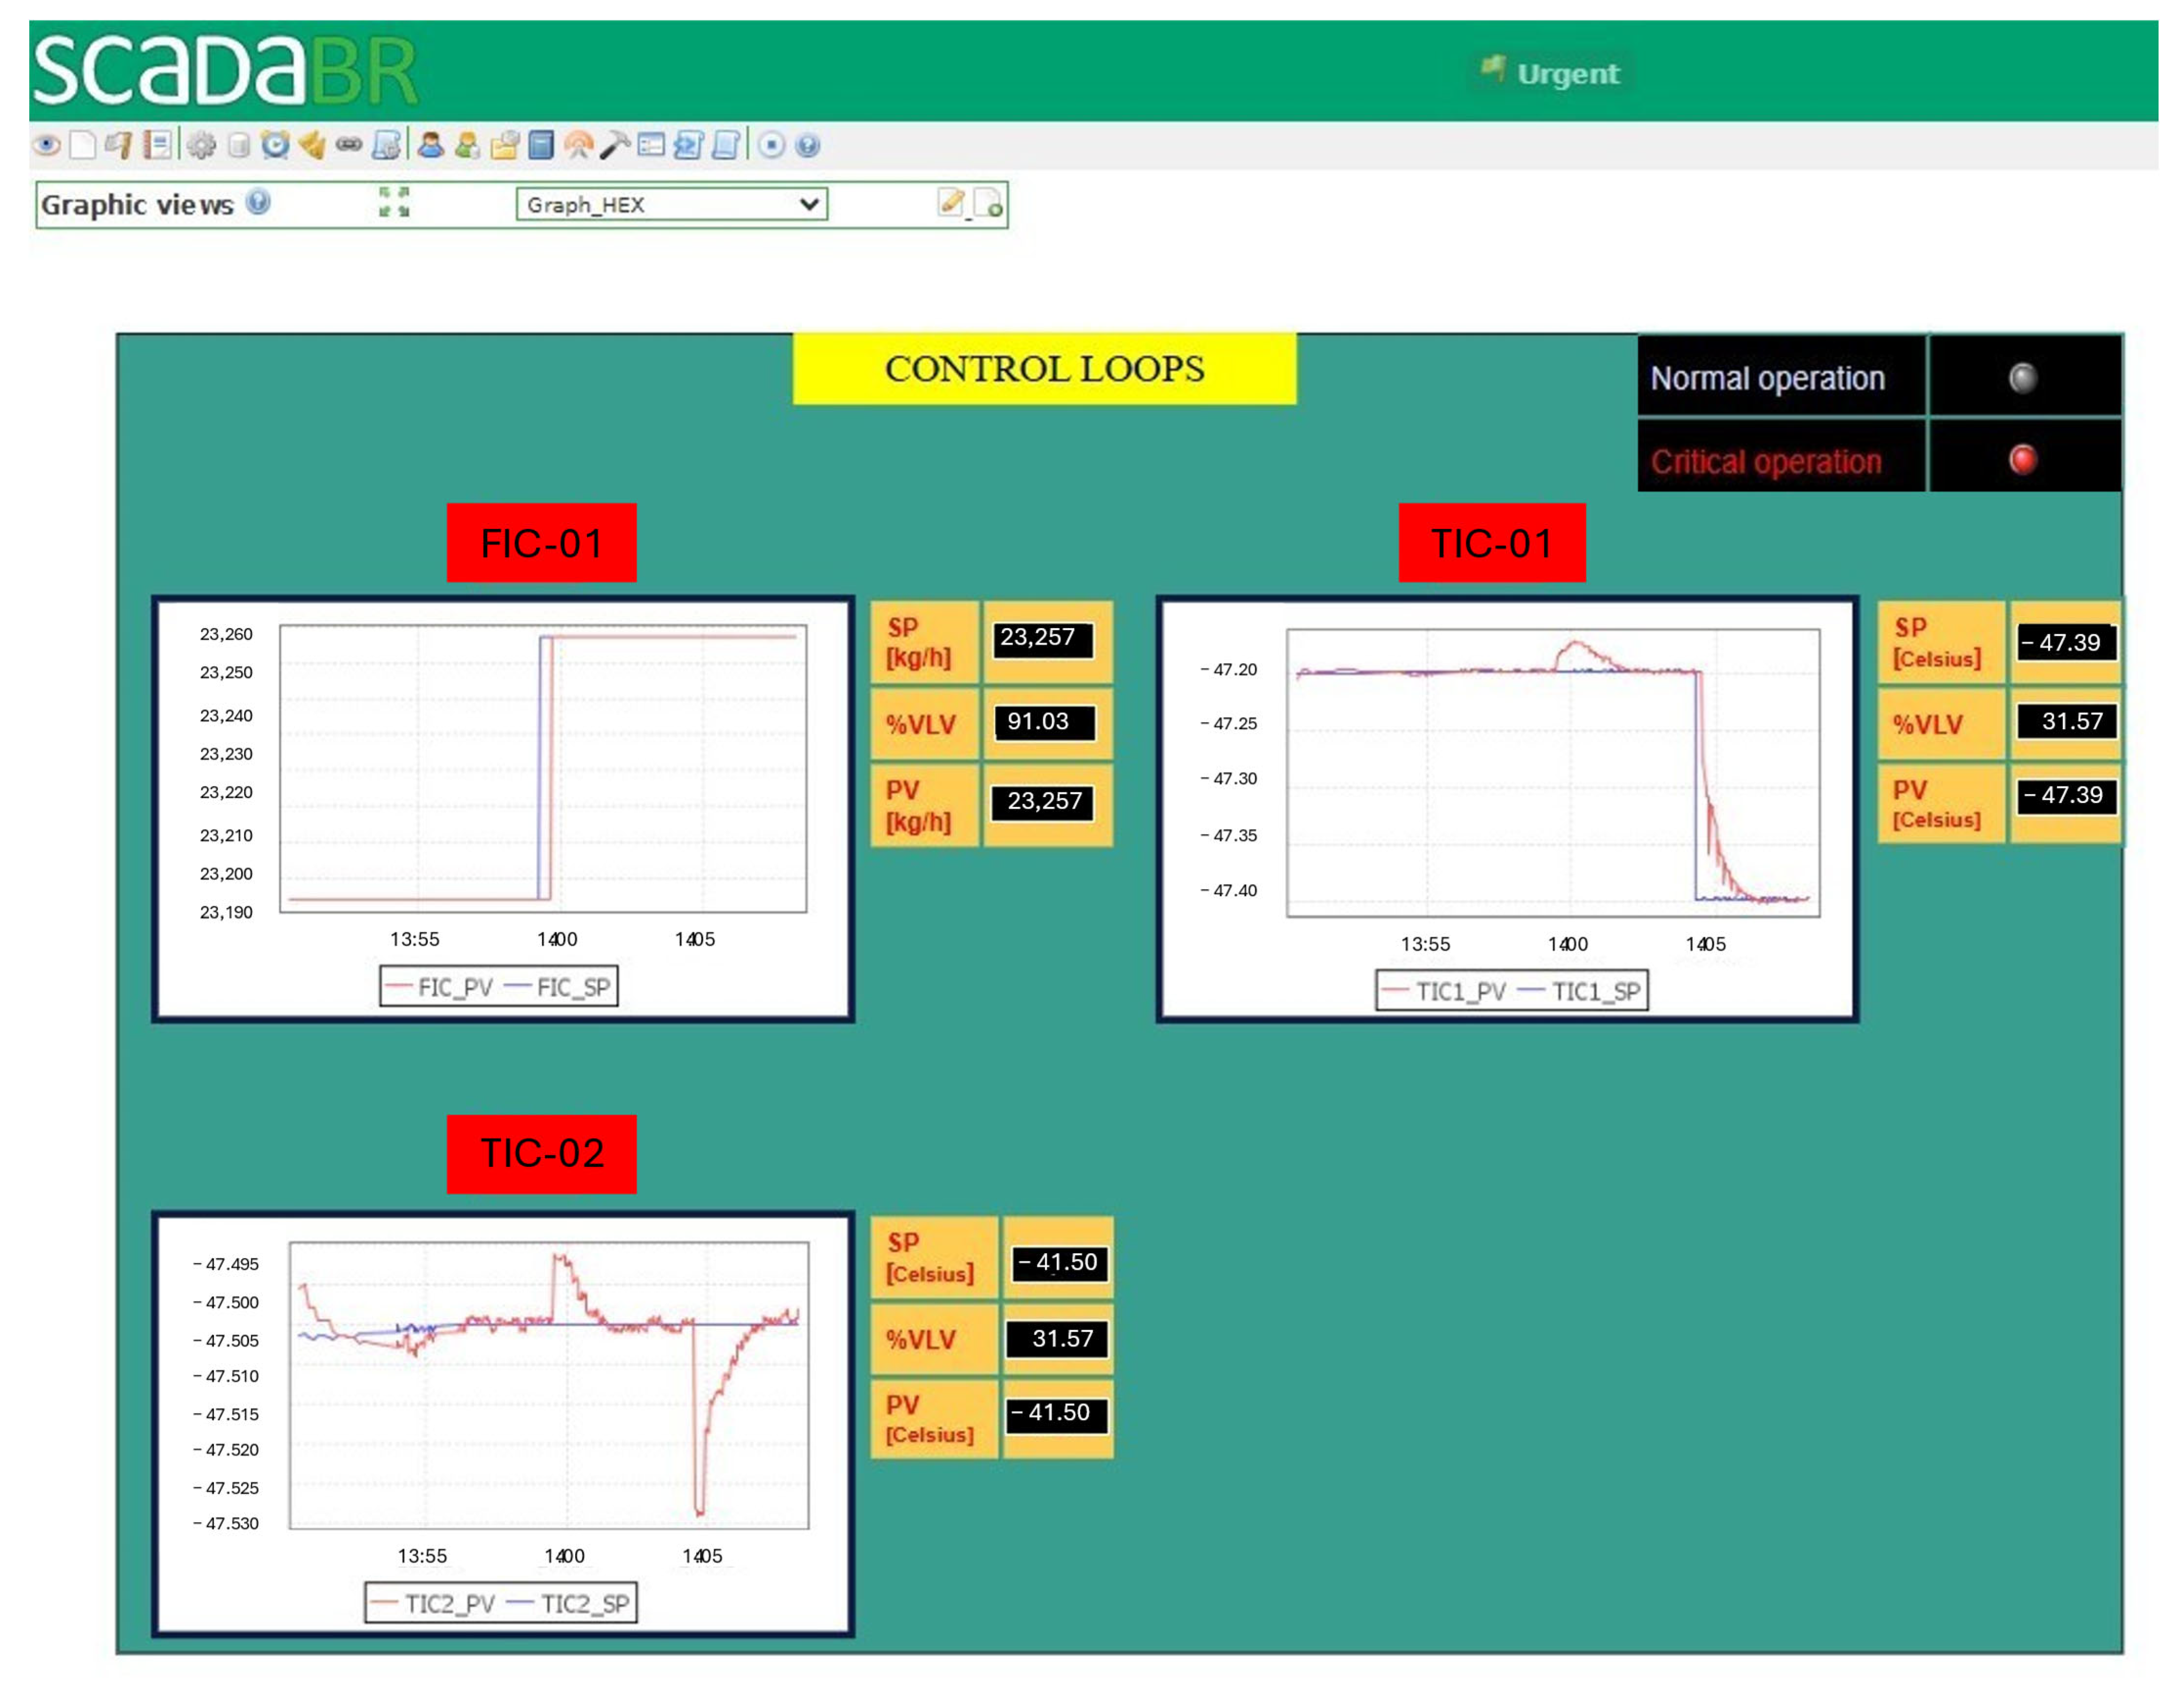Edit the current view pencil icon
Image resolution: width=2184 pixels, height=1684 pixels.
[951, 202]
